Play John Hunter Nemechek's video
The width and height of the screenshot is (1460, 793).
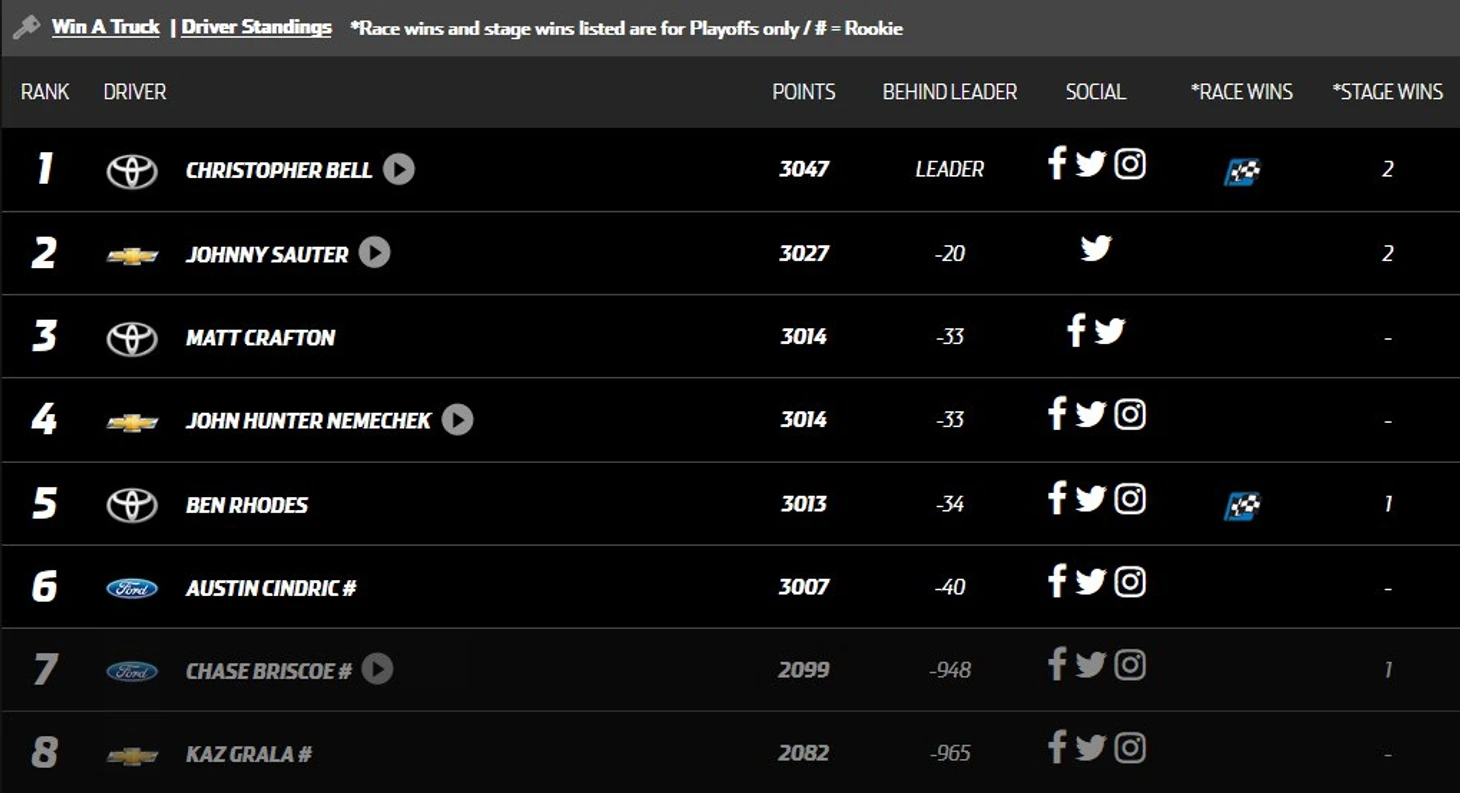click(457, 419)
